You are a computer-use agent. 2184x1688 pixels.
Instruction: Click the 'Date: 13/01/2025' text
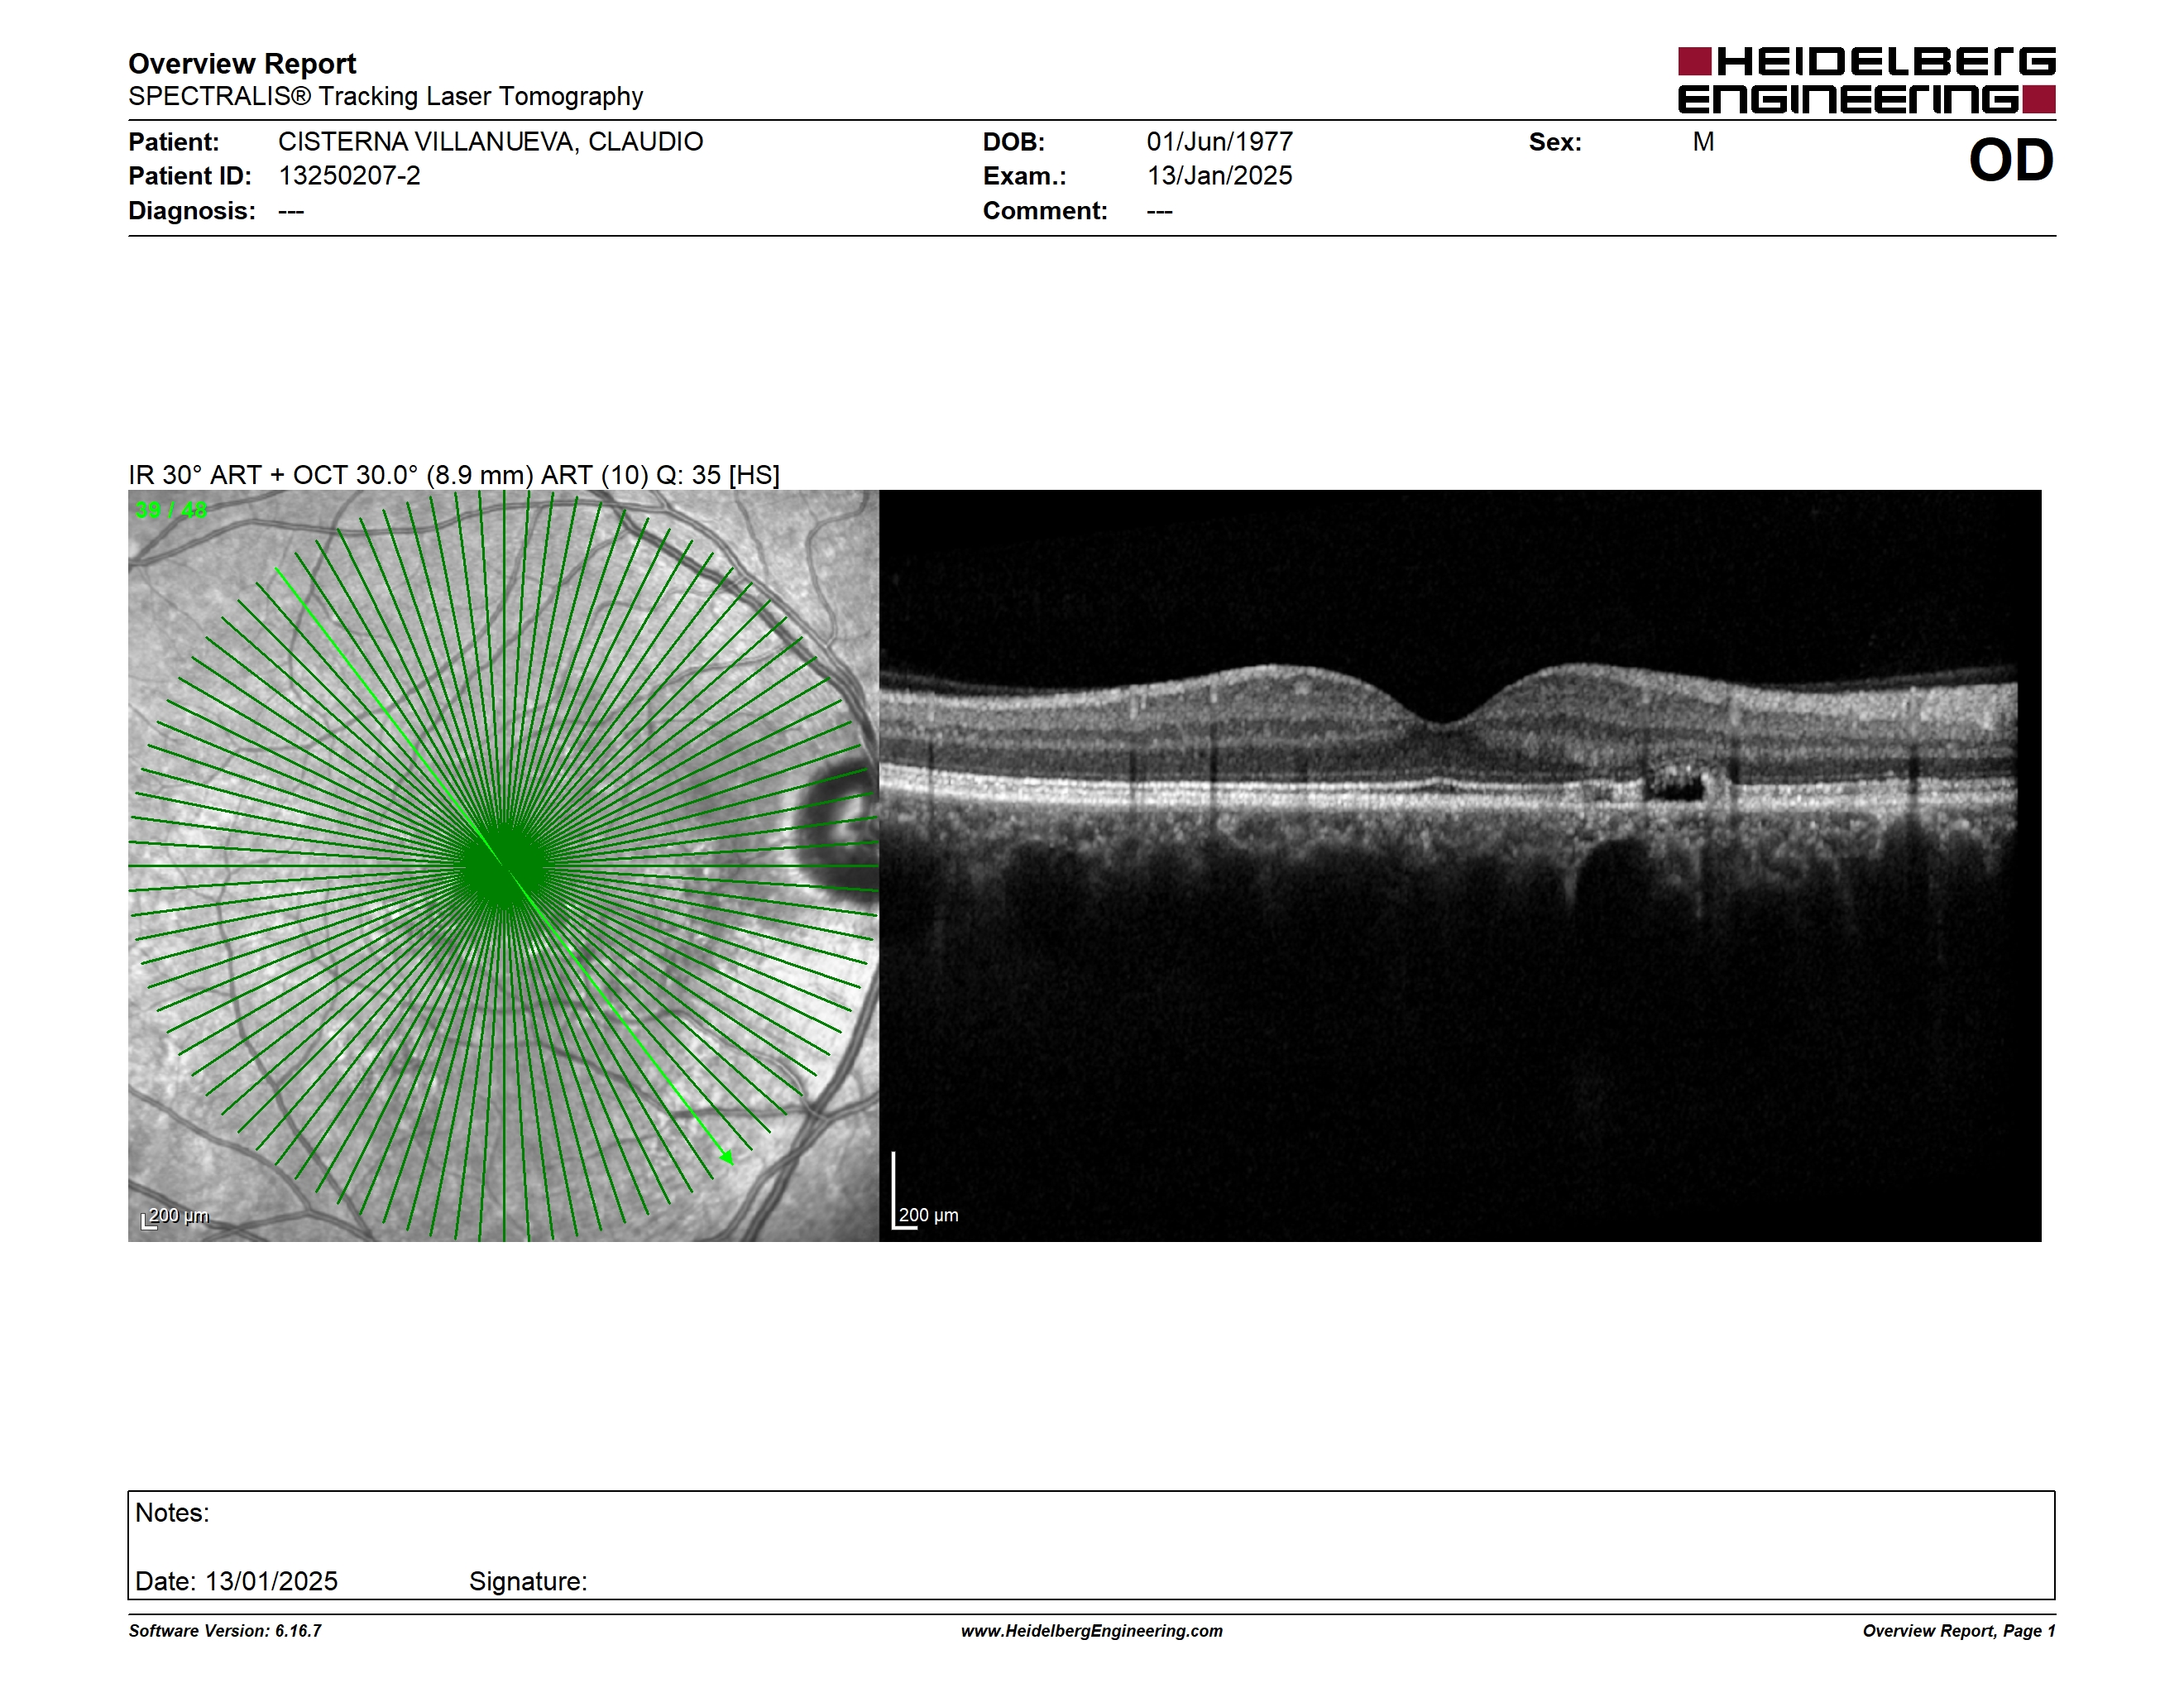click(x=236, y=1581)
